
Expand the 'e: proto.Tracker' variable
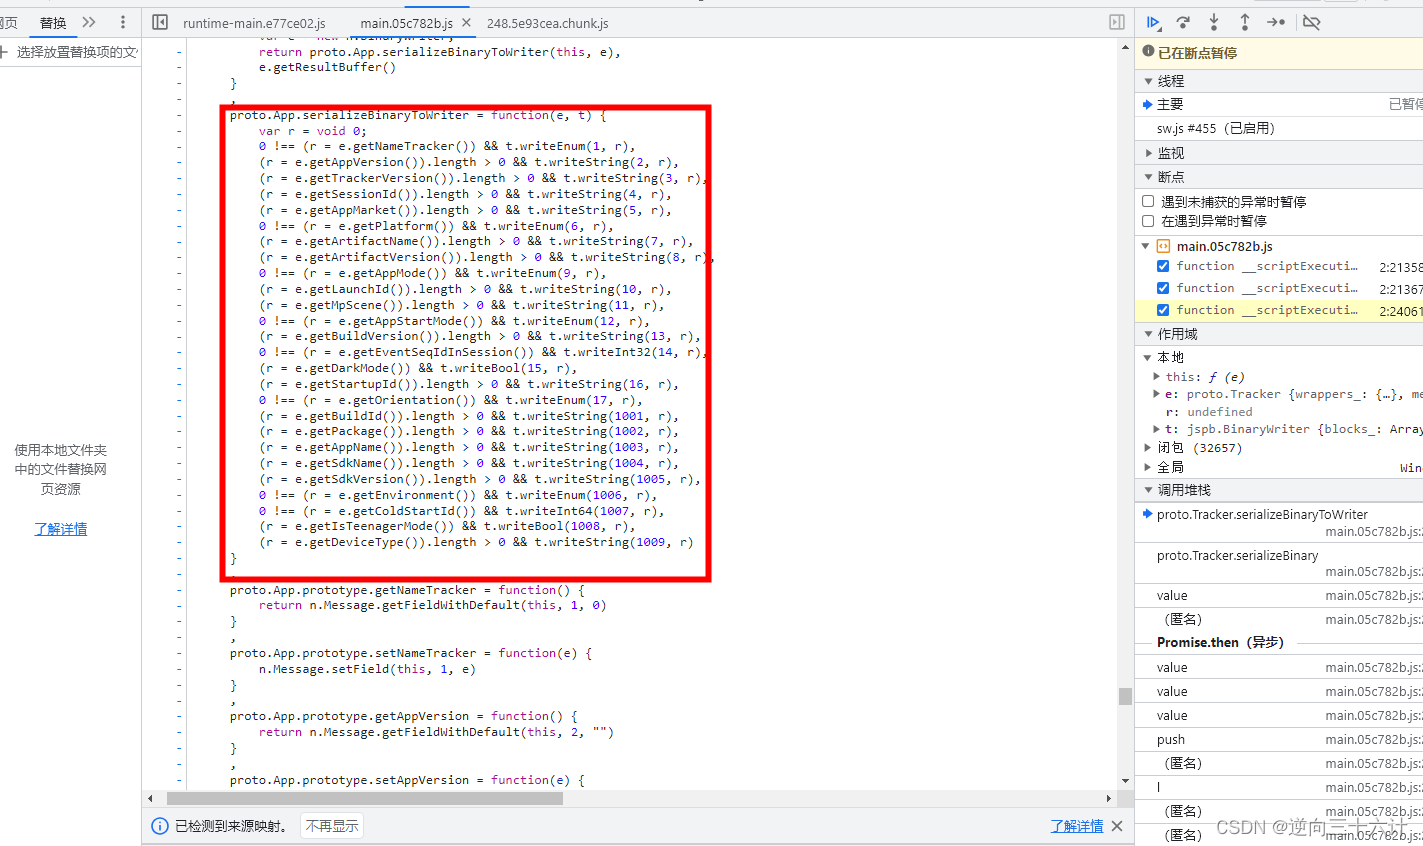click(x=1157, y=394)
